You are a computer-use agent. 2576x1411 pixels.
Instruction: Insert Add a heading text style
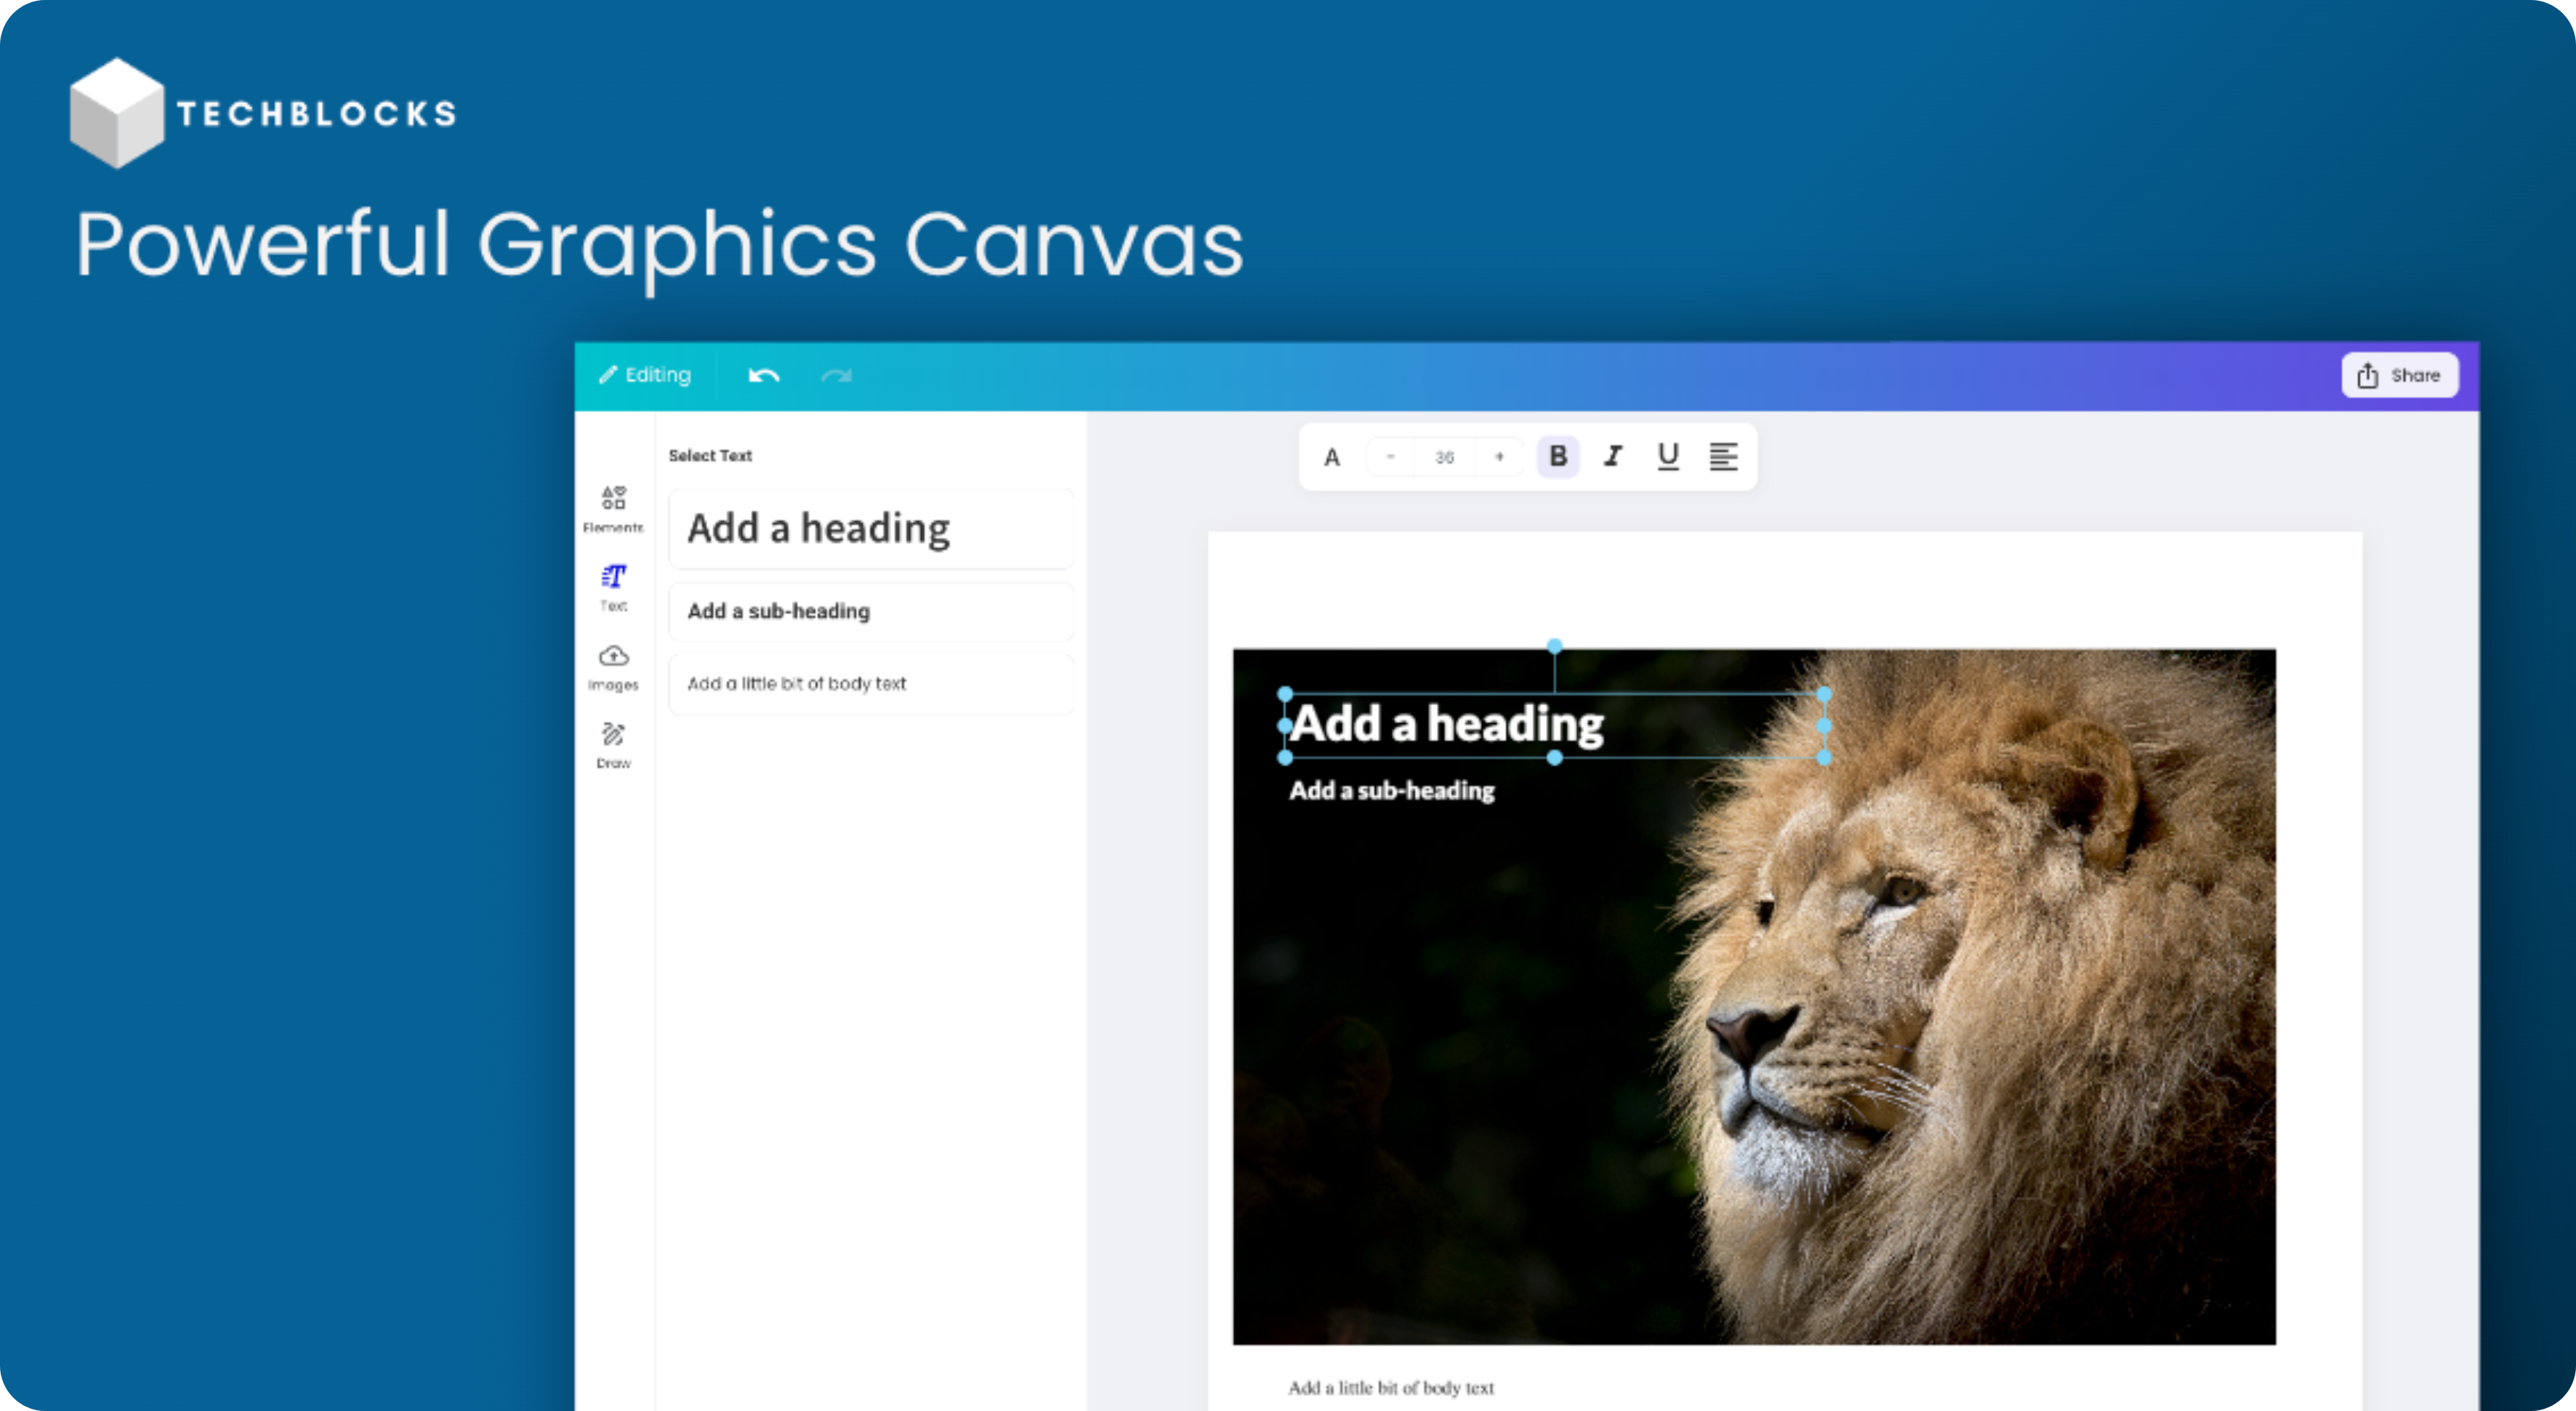(869, 528)
